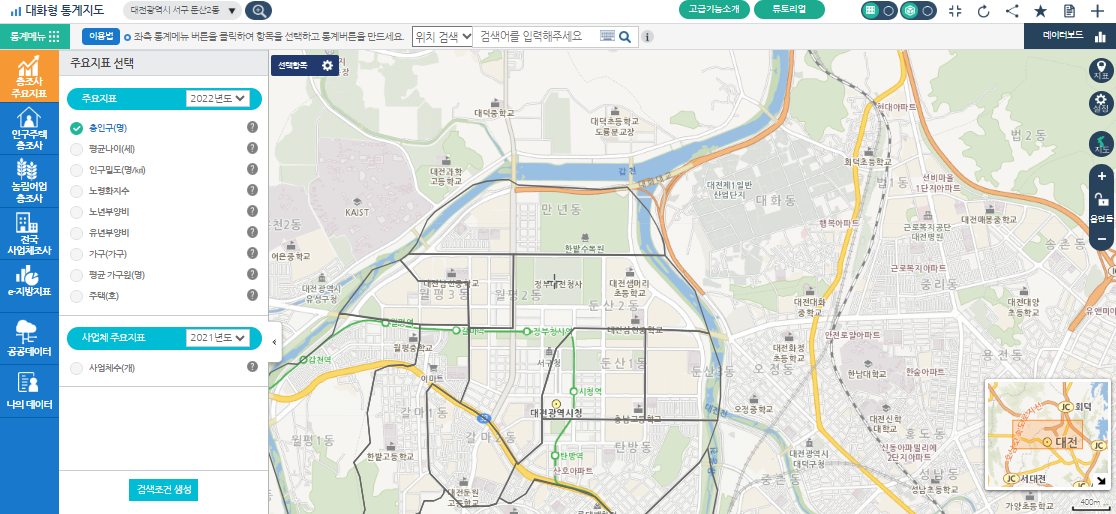Open the 데이터보드 panel tab

[x=1069, y=36]
